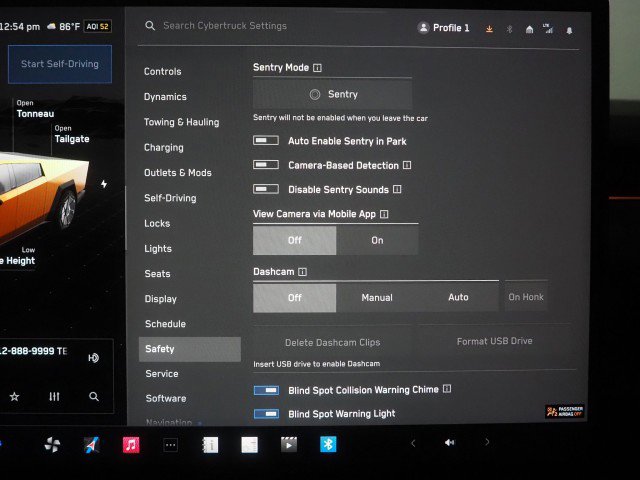Open Display settings section
The width and height of the screenshot is (640, 480).
pos(160,299)
